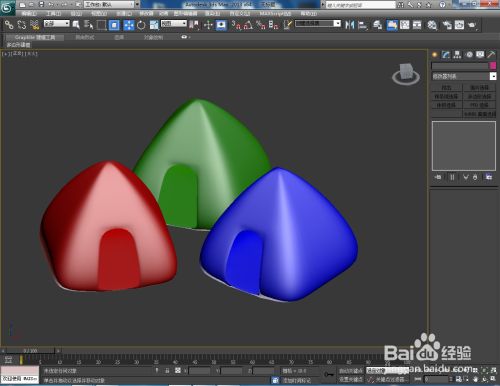Open the Modifier List dropdown (修改器列表)

(464, 76)
